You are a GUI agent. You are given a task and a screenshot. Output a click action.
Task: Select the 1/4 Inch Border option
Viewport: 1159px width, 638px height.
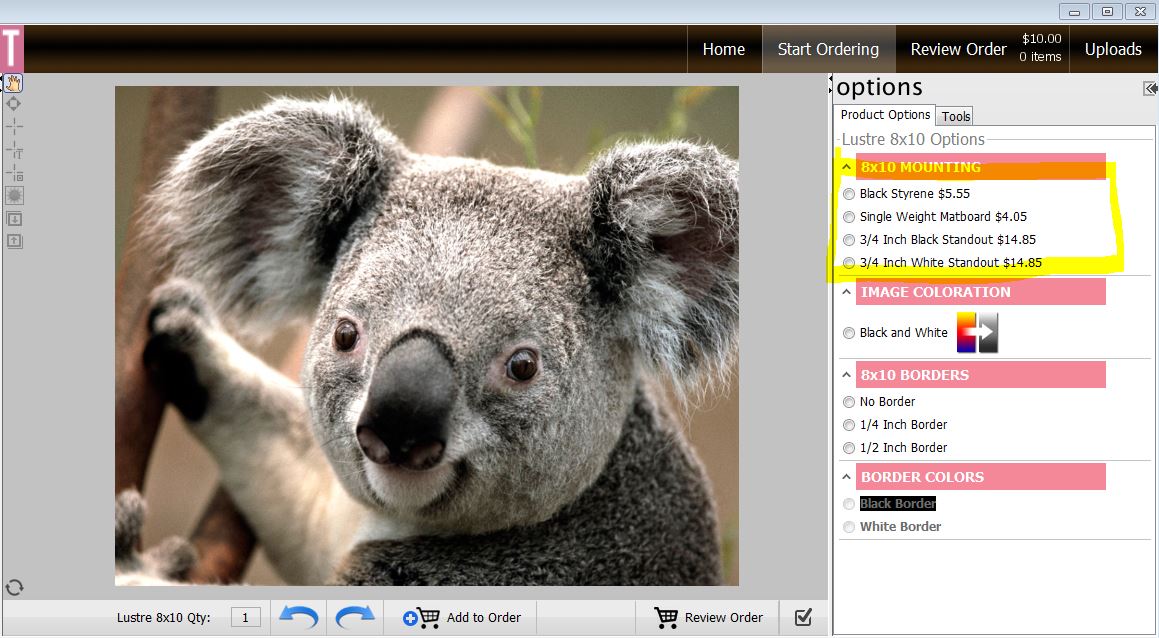pyautogui.click(x=849, y=425)
